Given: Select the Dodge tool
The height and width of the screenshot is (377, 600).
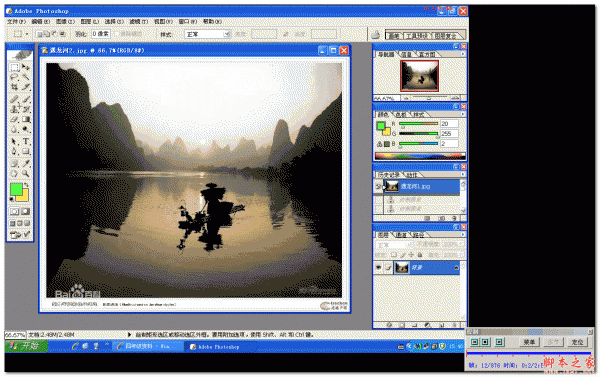Looking at the screenshot, I should tap(26, 130).
